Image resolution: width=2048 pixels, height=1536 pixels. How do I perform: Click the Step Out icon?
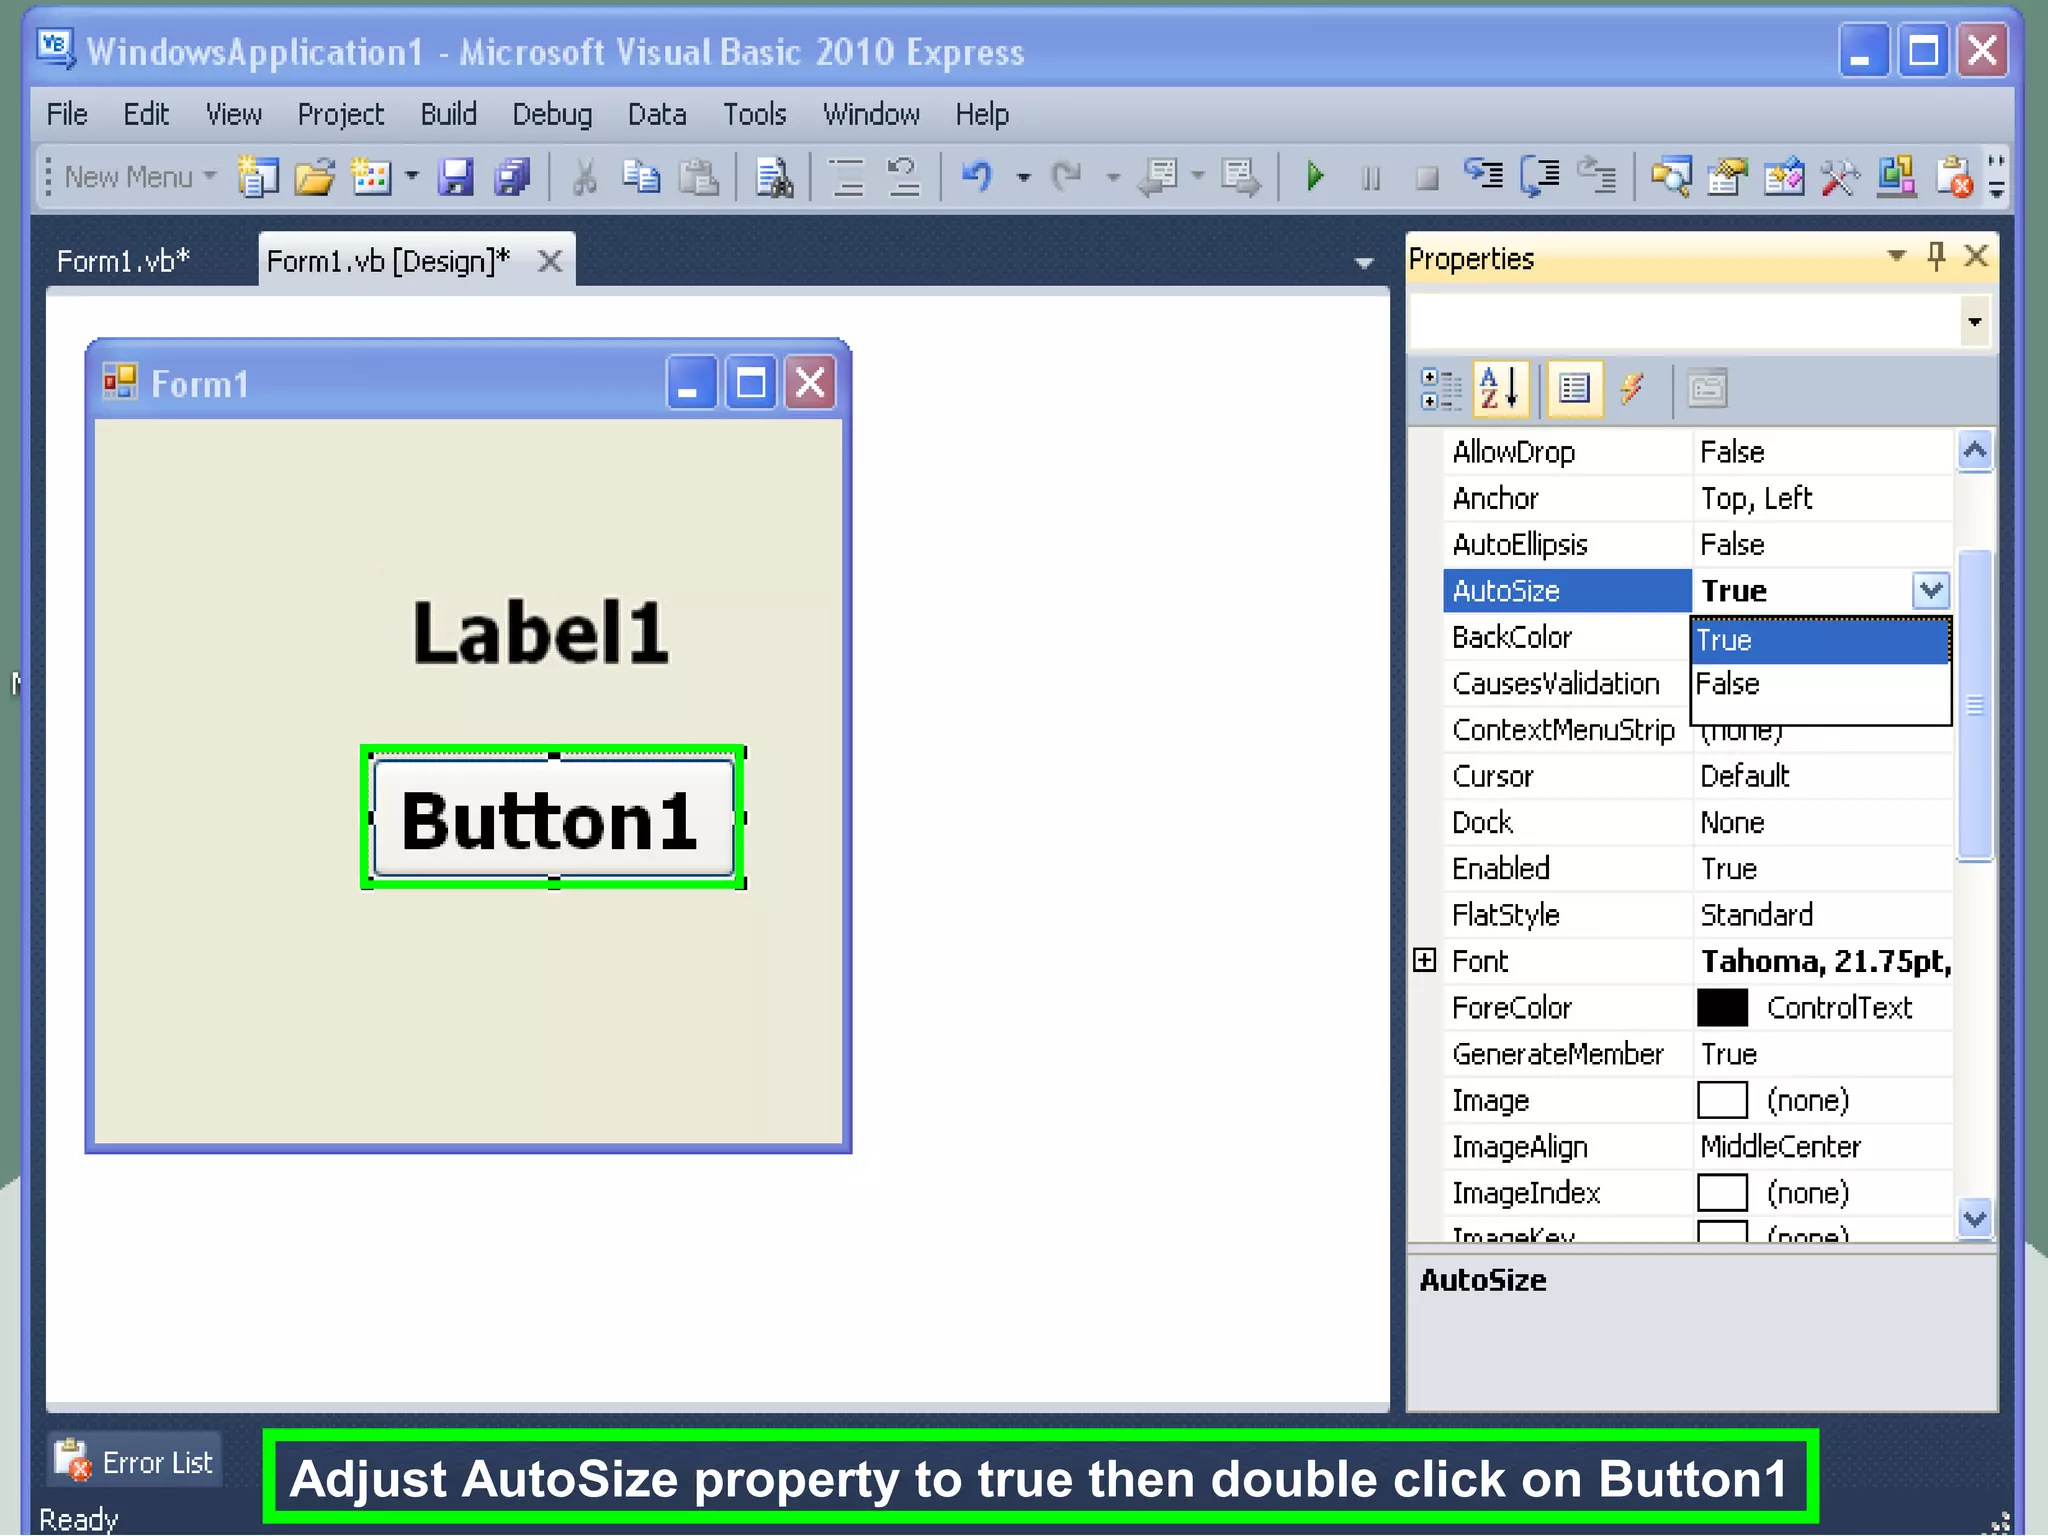[x=1597, y=176]
